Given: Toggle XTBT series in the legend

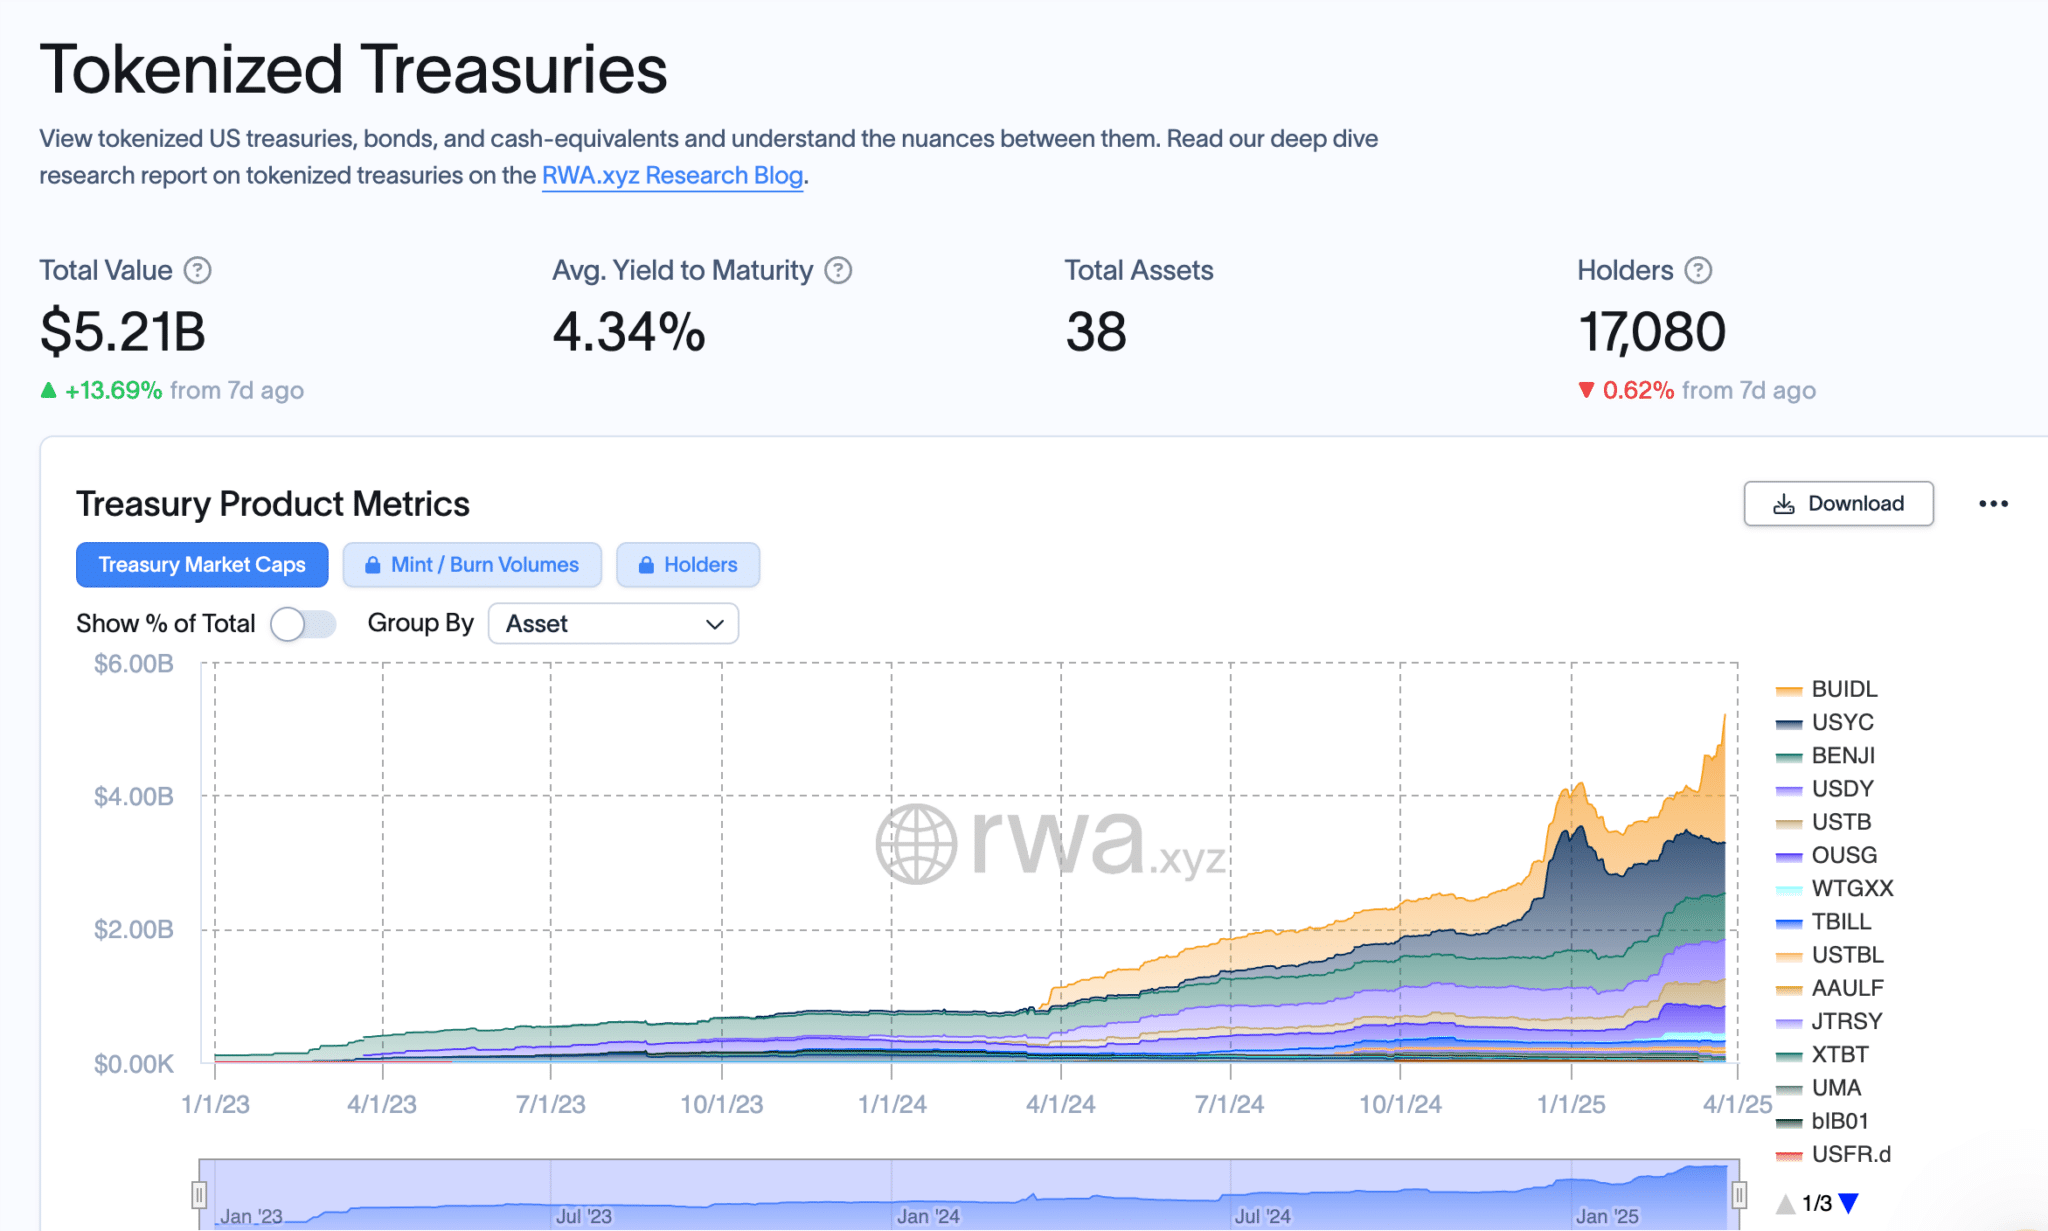Looking at the screenshot, I should coord(1822,1054).
